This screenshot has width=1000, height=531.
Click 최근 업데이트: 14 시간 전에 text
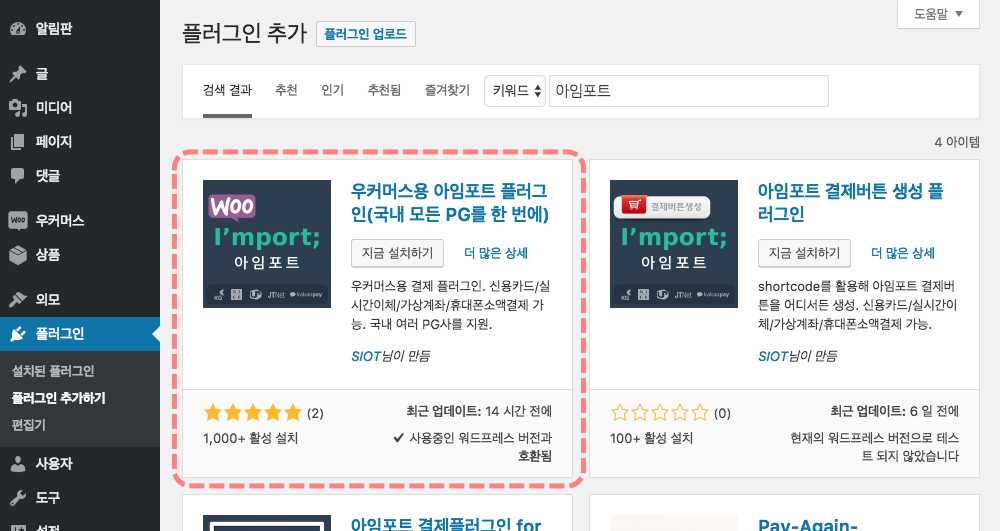(x=479, y=411)
